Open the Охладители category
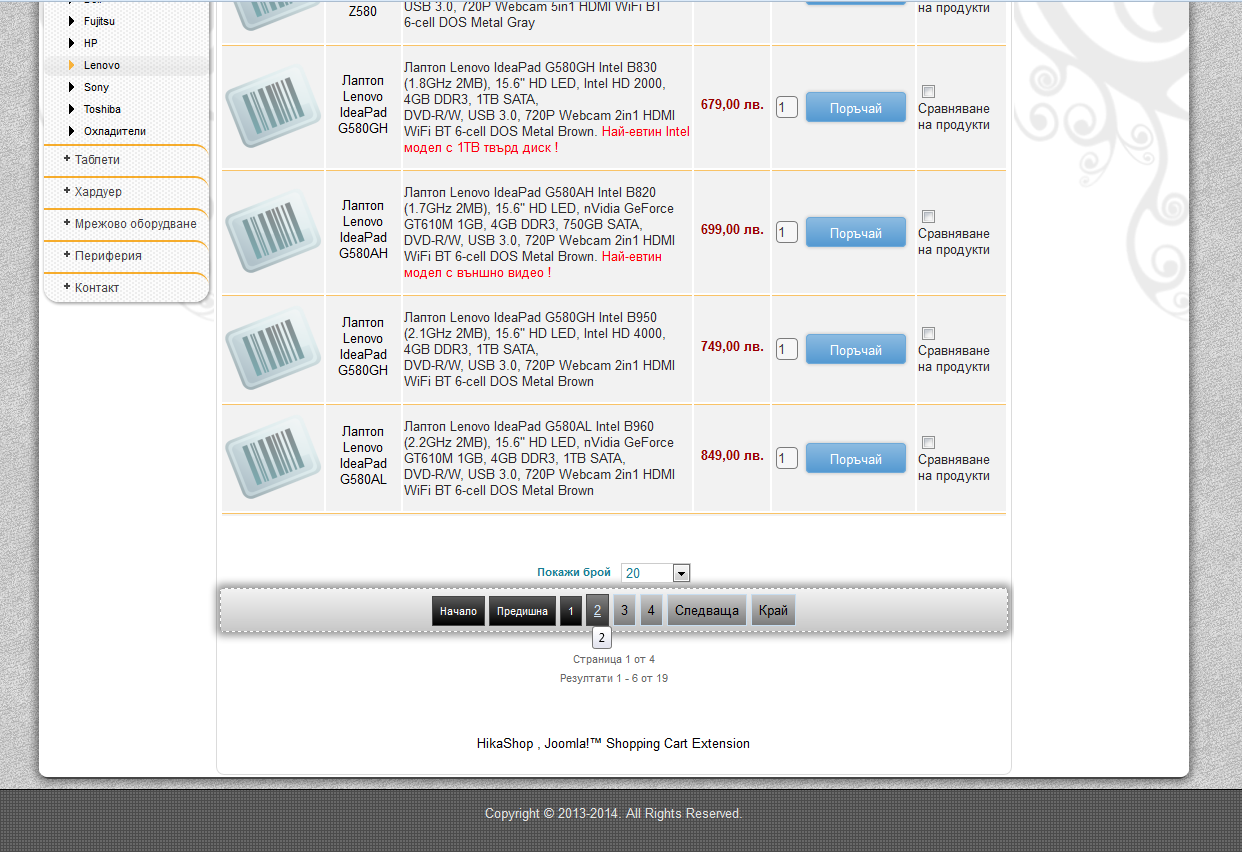Image resolution: width=1242 pixels, height=852 pixels. [115, 131]
